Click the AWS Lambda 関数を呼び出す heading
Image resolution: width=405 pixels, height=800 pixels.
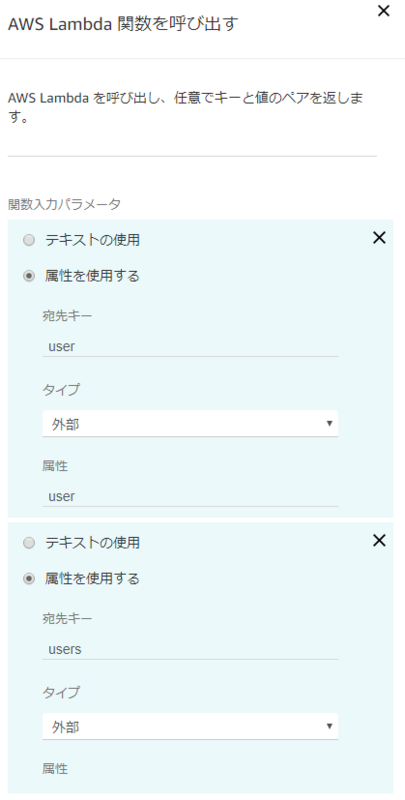123,24
